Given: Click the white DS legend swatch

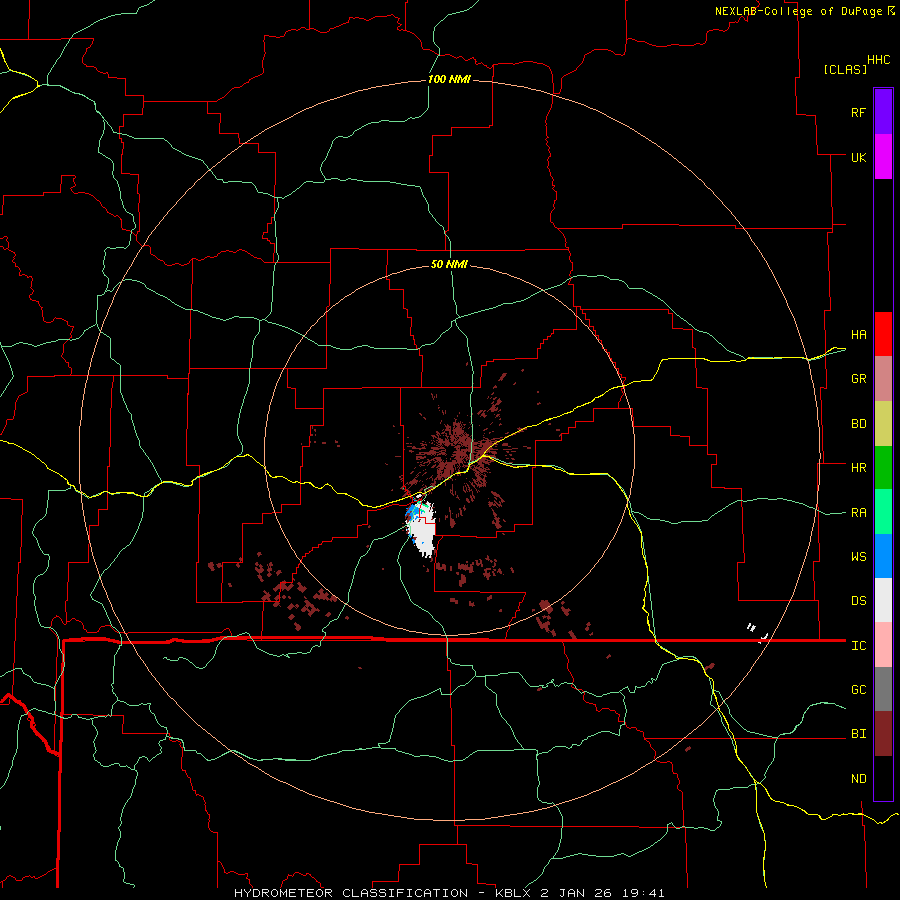Looking at the screenshot, I should click(883, 600).
